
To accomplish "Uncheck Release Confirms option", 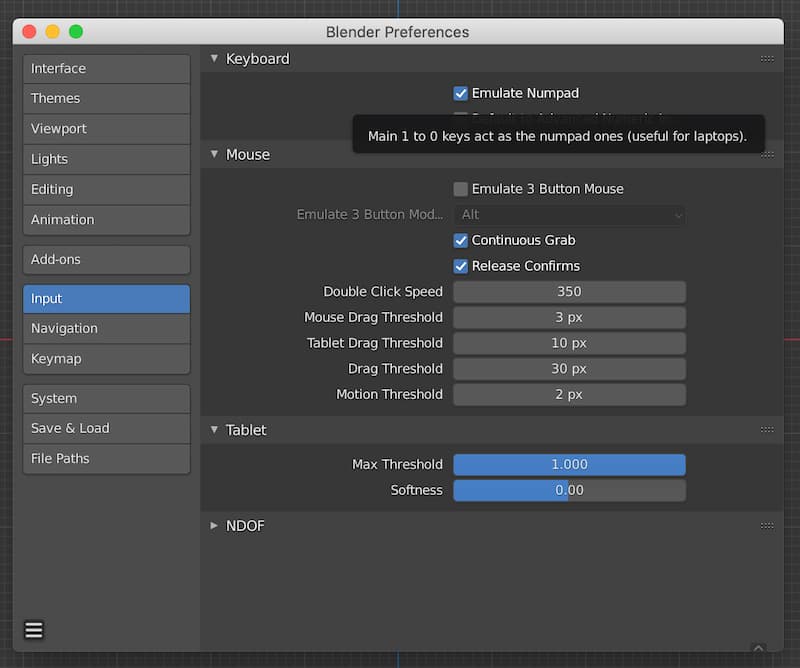I will click(x=461, y=266).
